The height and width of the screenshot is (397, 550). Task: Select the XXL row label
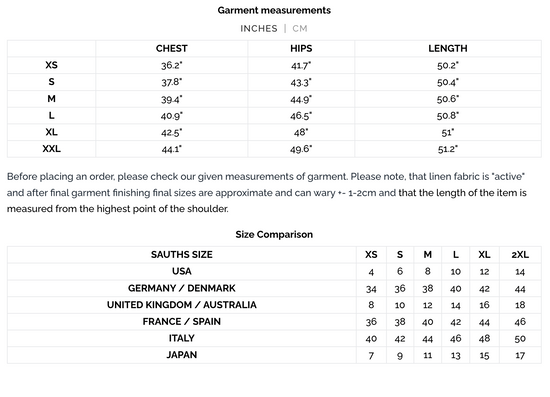coord(51,149)
